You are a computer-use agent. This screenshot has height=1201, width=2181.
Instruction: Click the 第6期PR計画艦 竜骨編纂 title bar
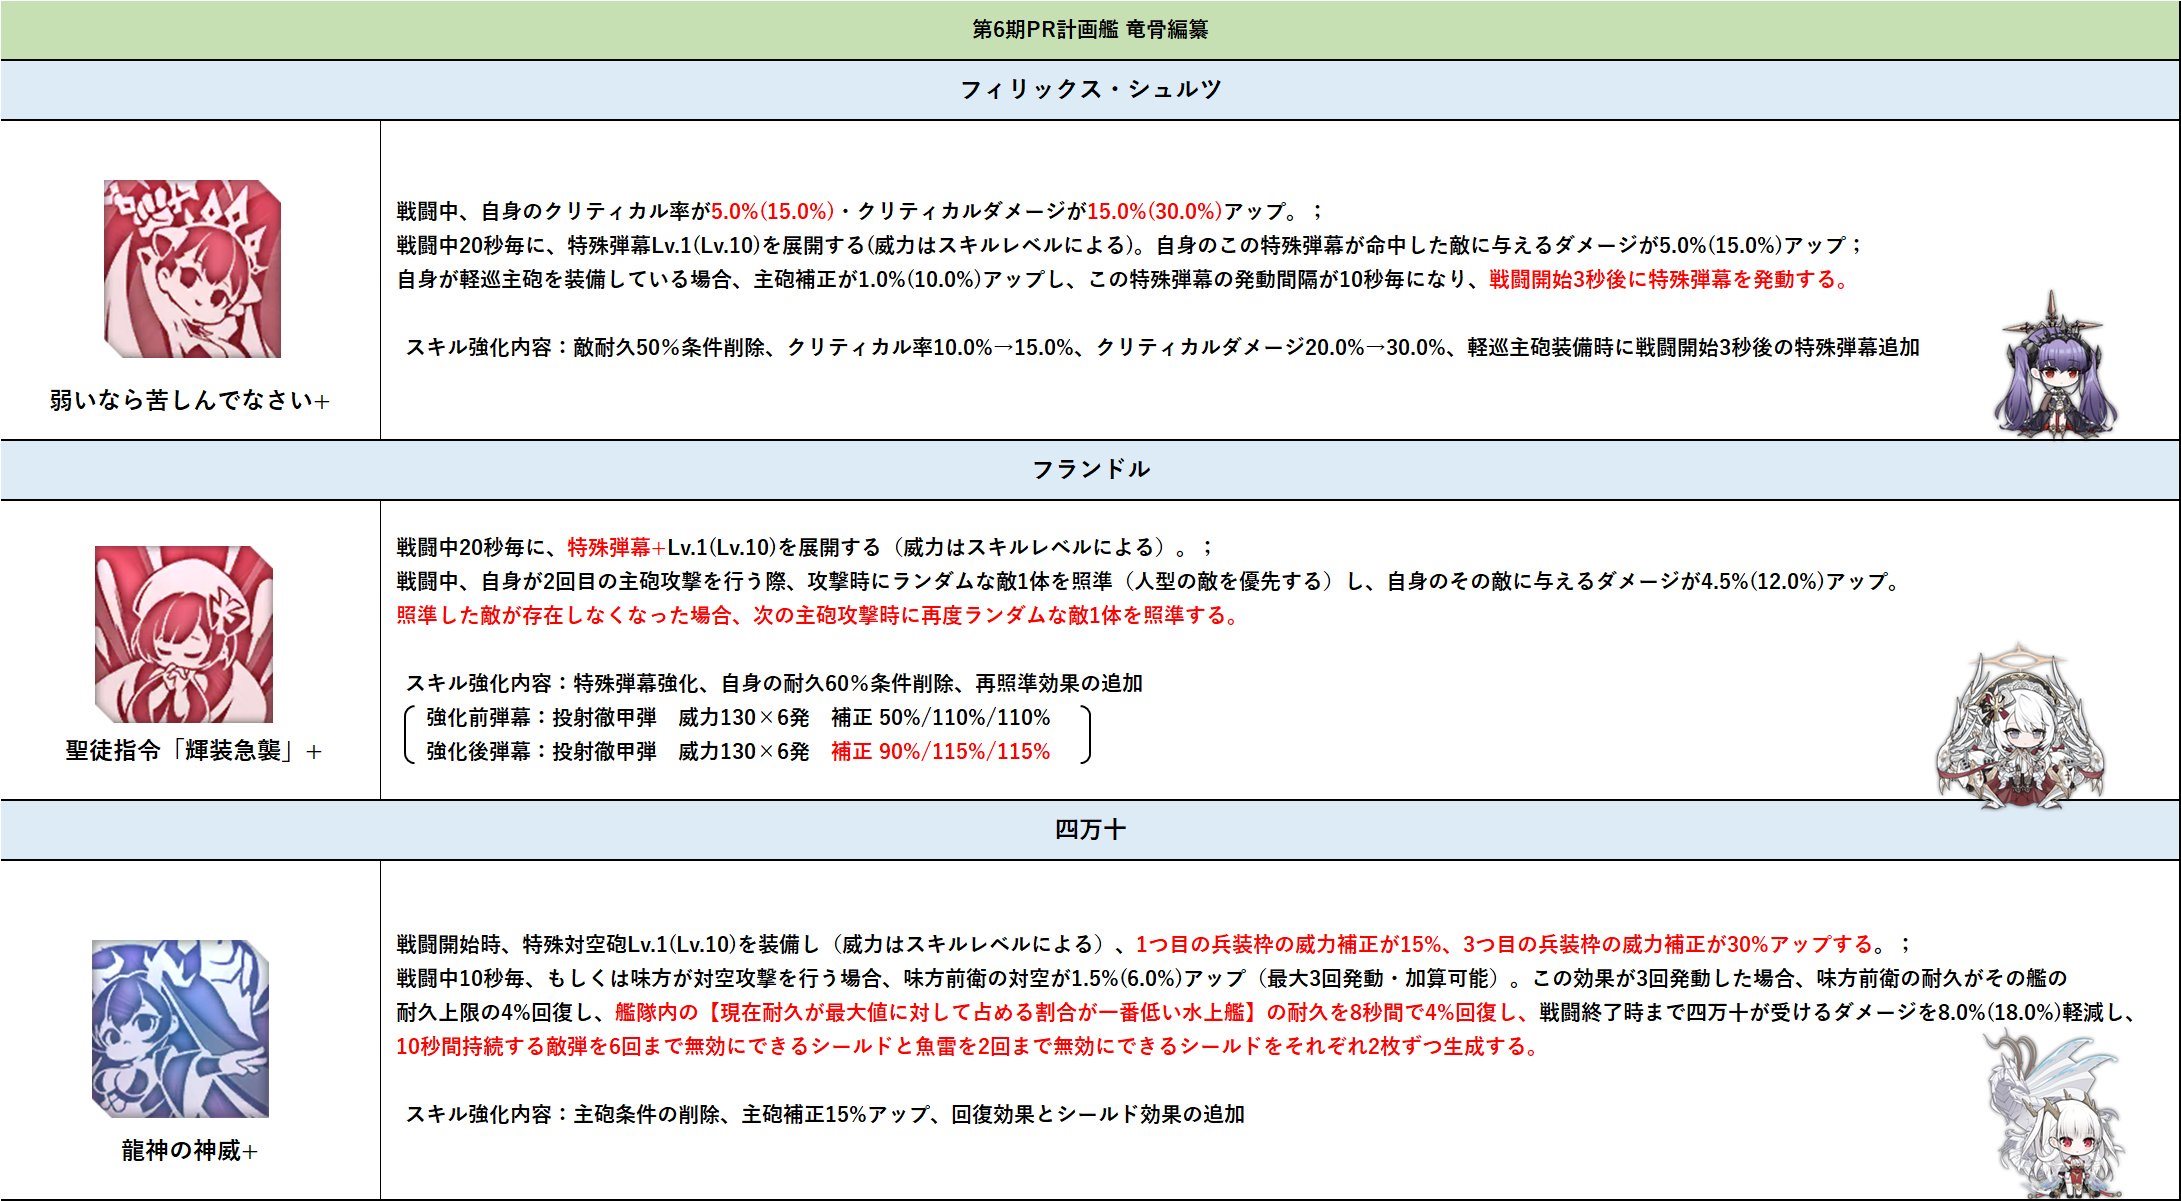pyautogui.click(x=1090, y=30)
